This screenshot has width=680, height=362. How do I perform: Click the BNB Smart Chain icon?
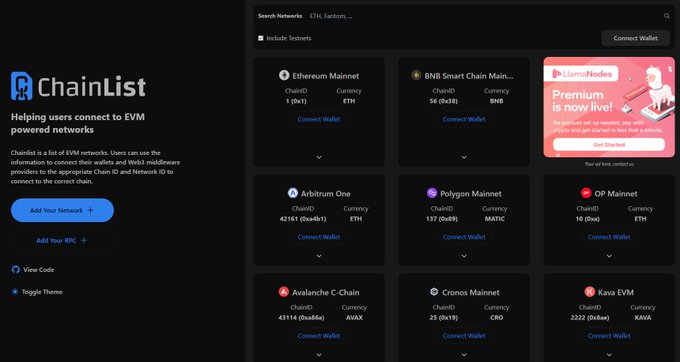(x=416, y=75)
